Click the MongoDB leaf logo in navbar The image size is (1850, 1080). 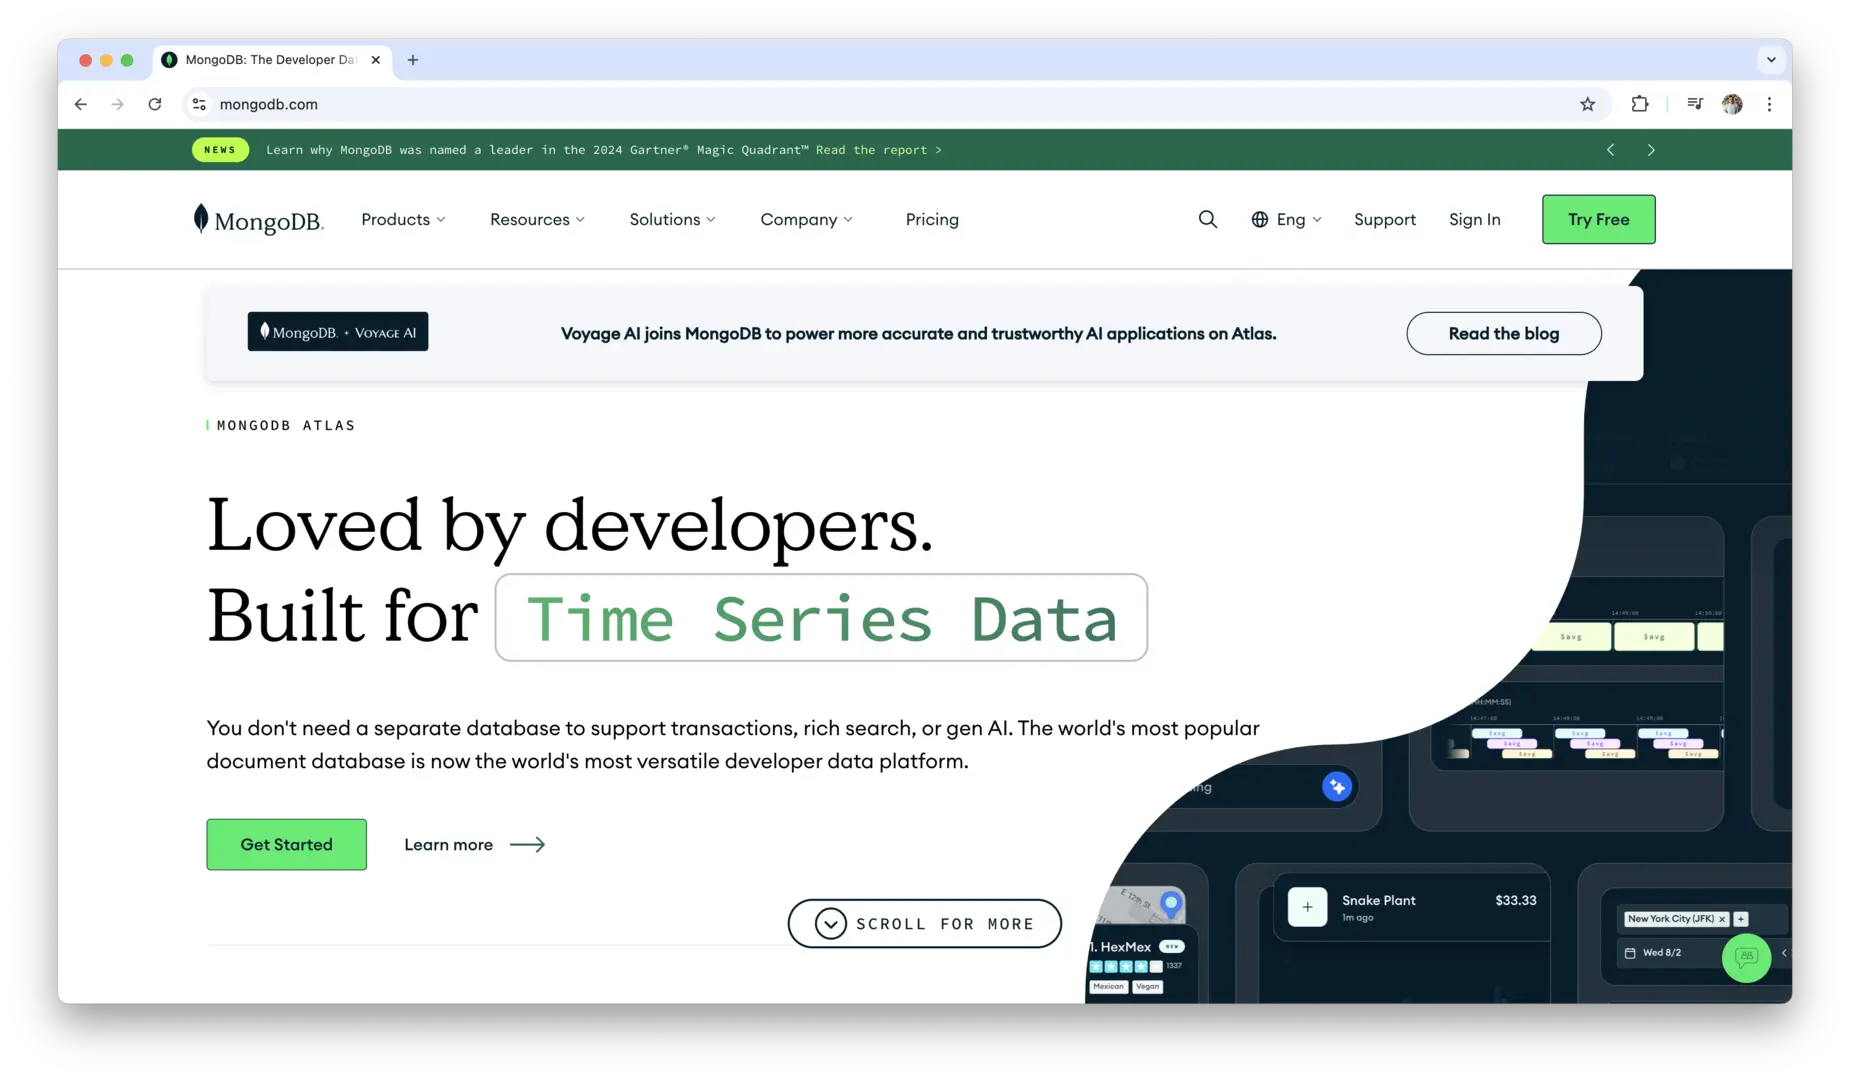pyautogui.click(x=258, y=219)
